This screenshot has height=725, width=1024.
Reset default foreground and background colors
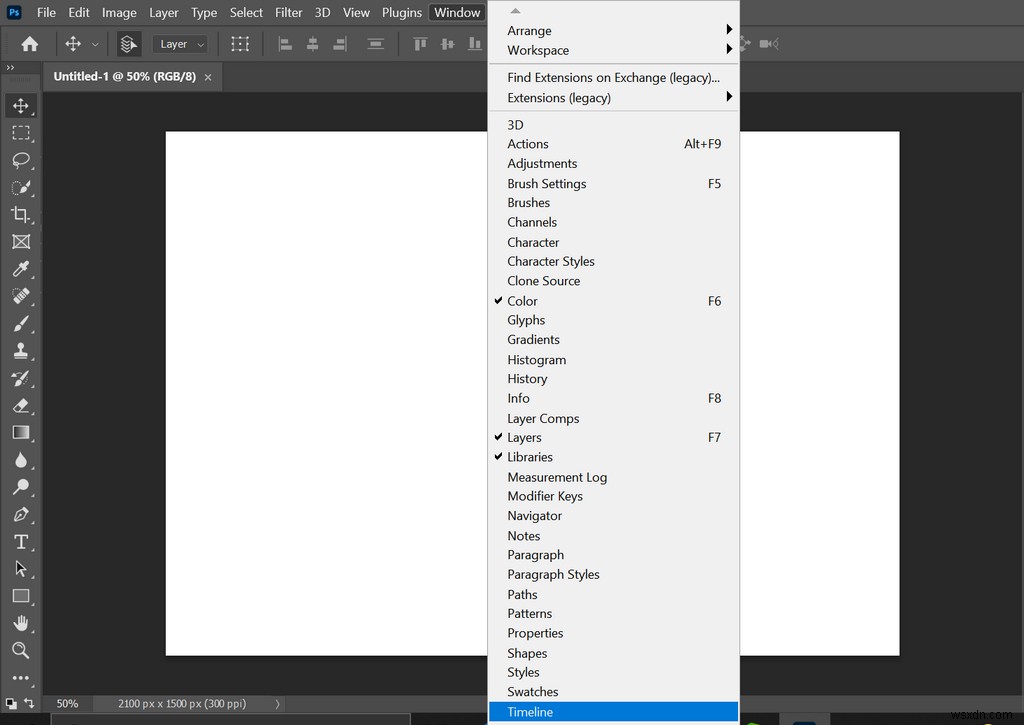coord(10,703)
